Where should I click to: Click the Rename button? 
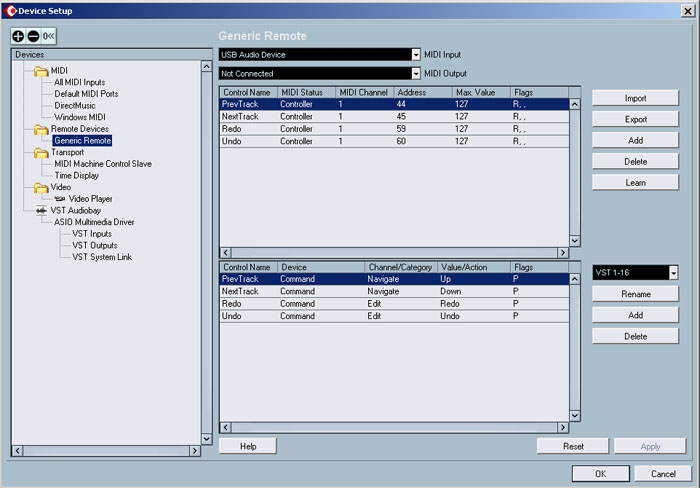635,295
